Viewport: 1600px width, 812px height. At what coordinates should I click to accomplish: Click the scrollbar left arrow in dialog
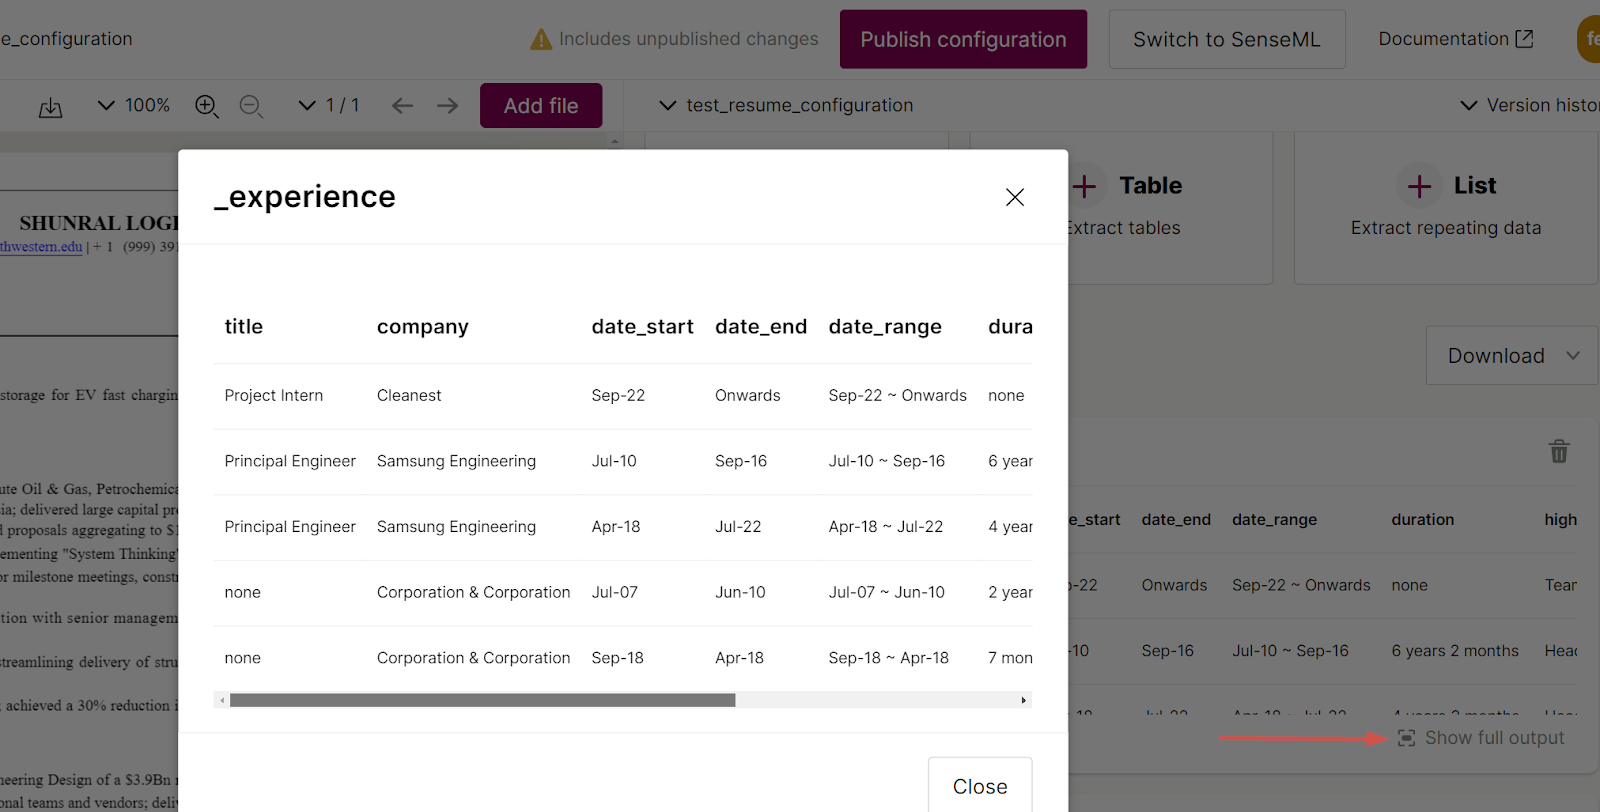222,700
